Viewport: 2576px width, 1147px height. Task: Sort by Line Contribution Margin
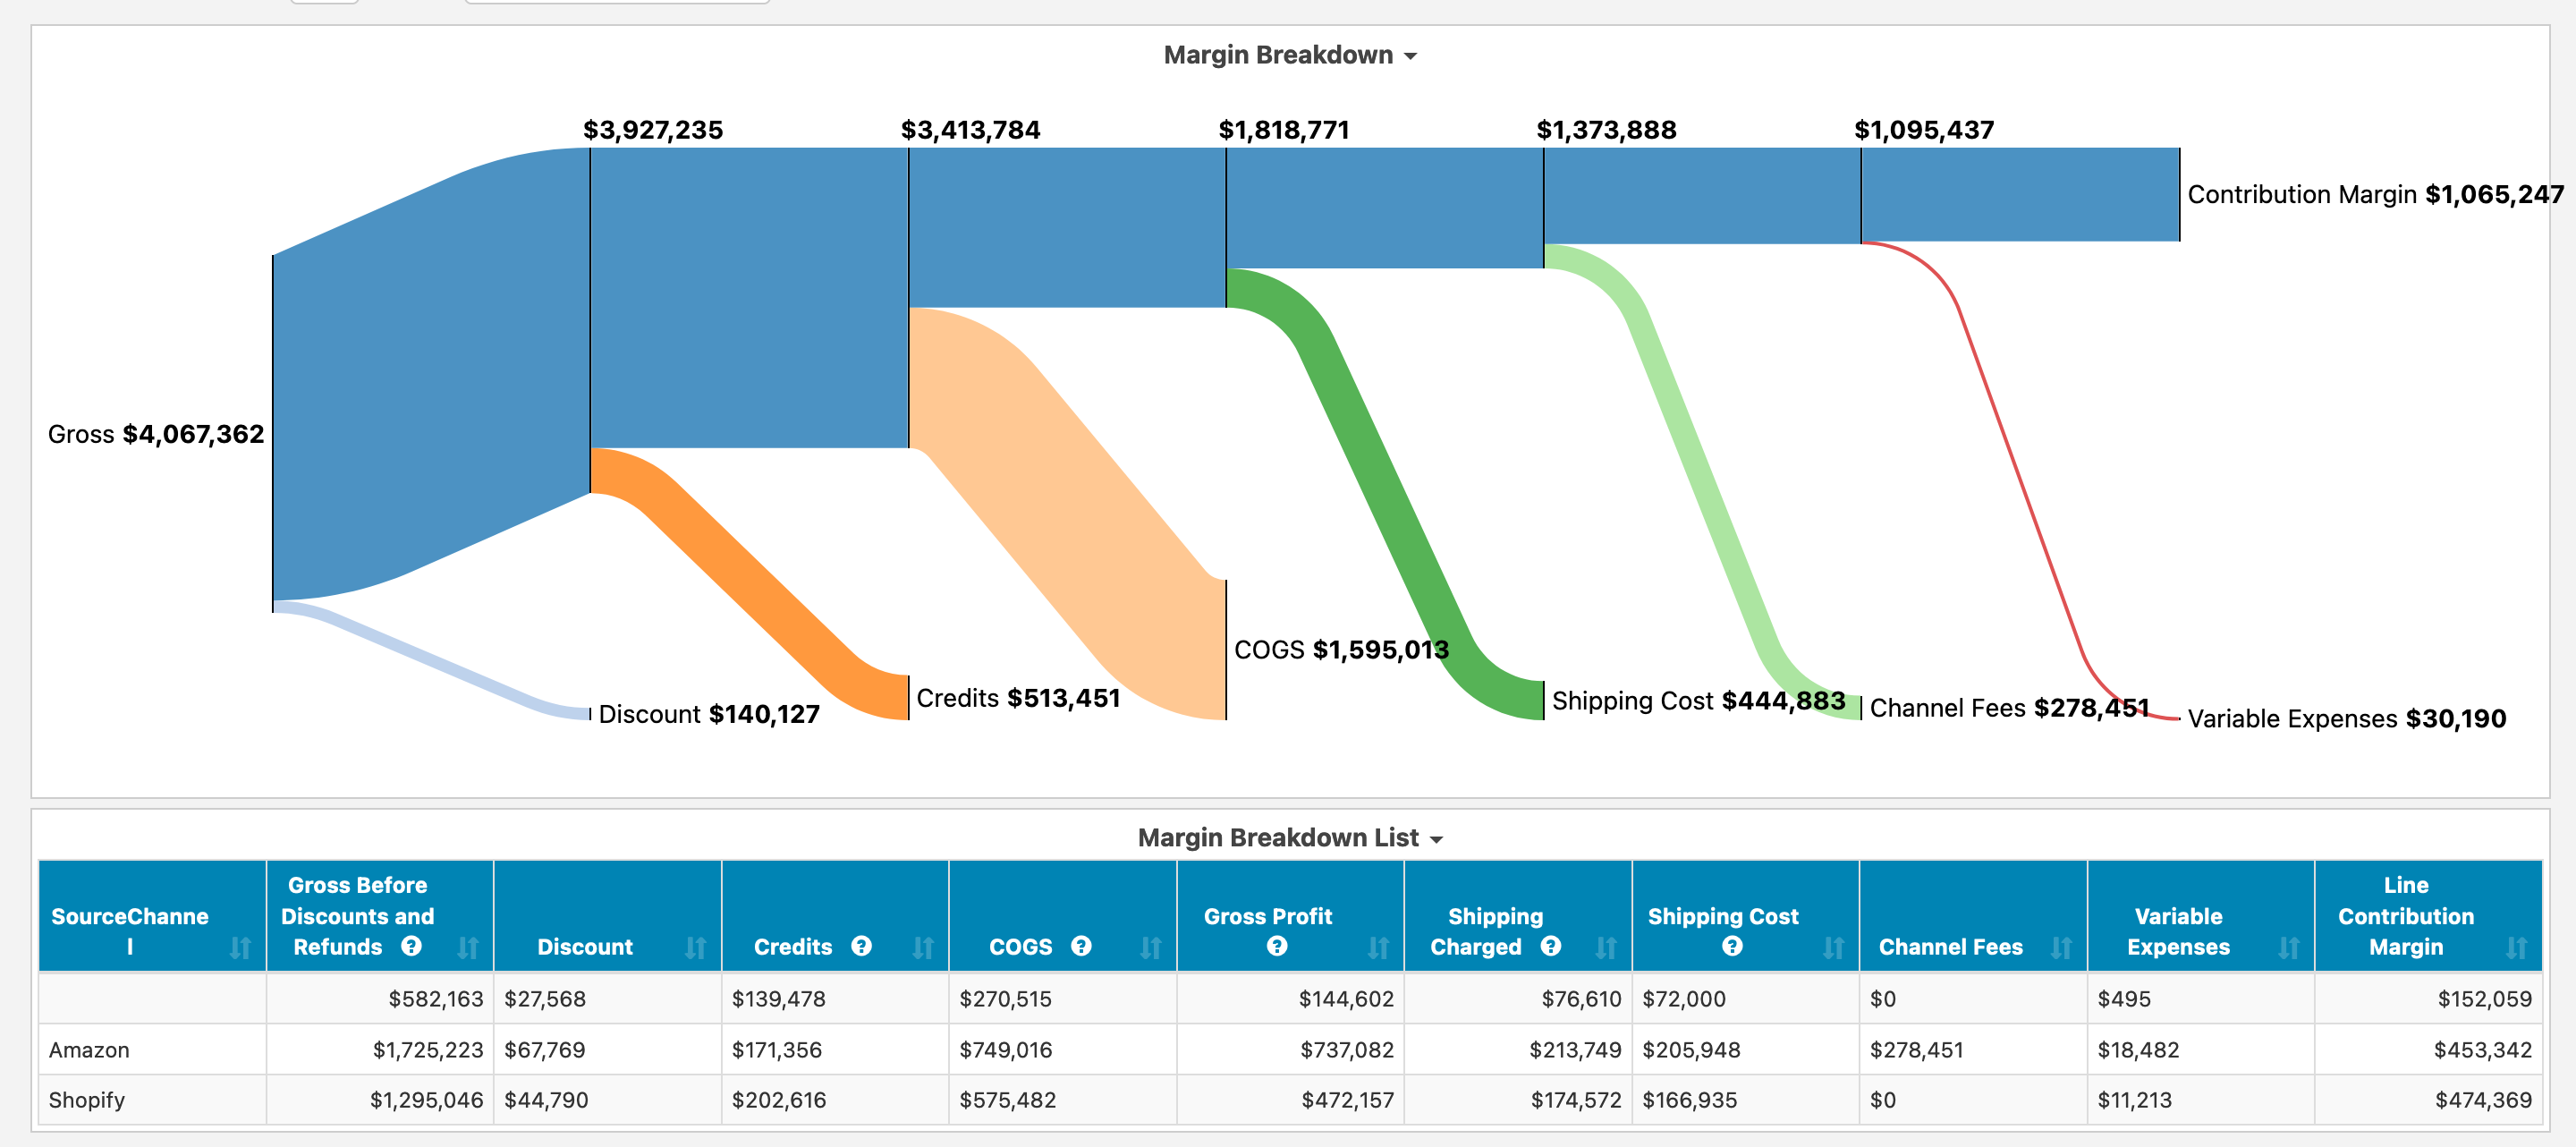pyautogui.click(x=2521, y=948)
